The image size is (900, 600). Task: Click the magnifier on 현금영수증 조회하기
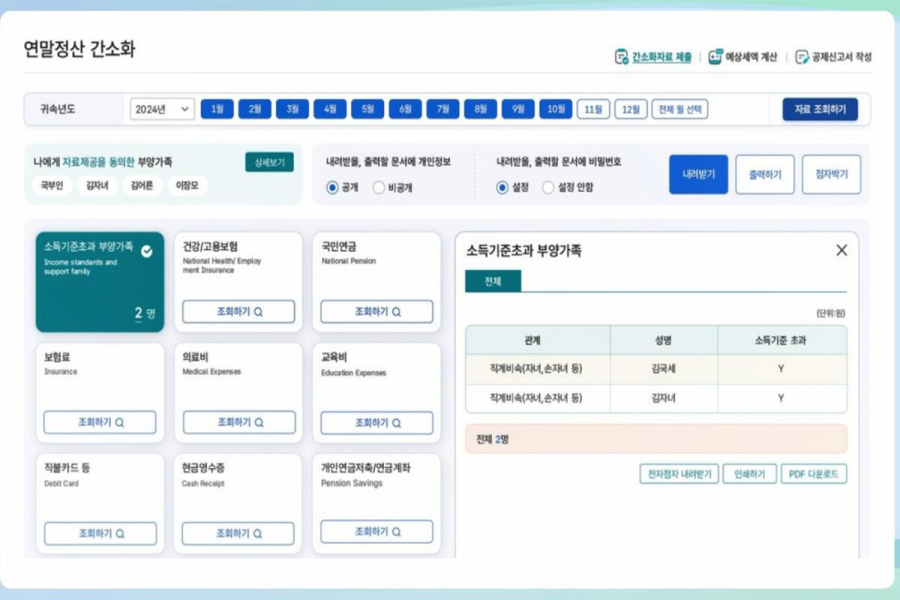pos(258,533)
